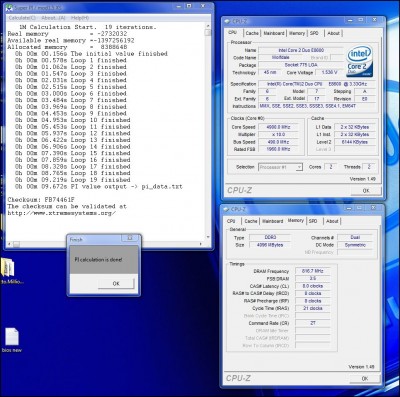The image size is (400, 397).
Task: Click OK in the Finish dialog
Action: (116, 284)
